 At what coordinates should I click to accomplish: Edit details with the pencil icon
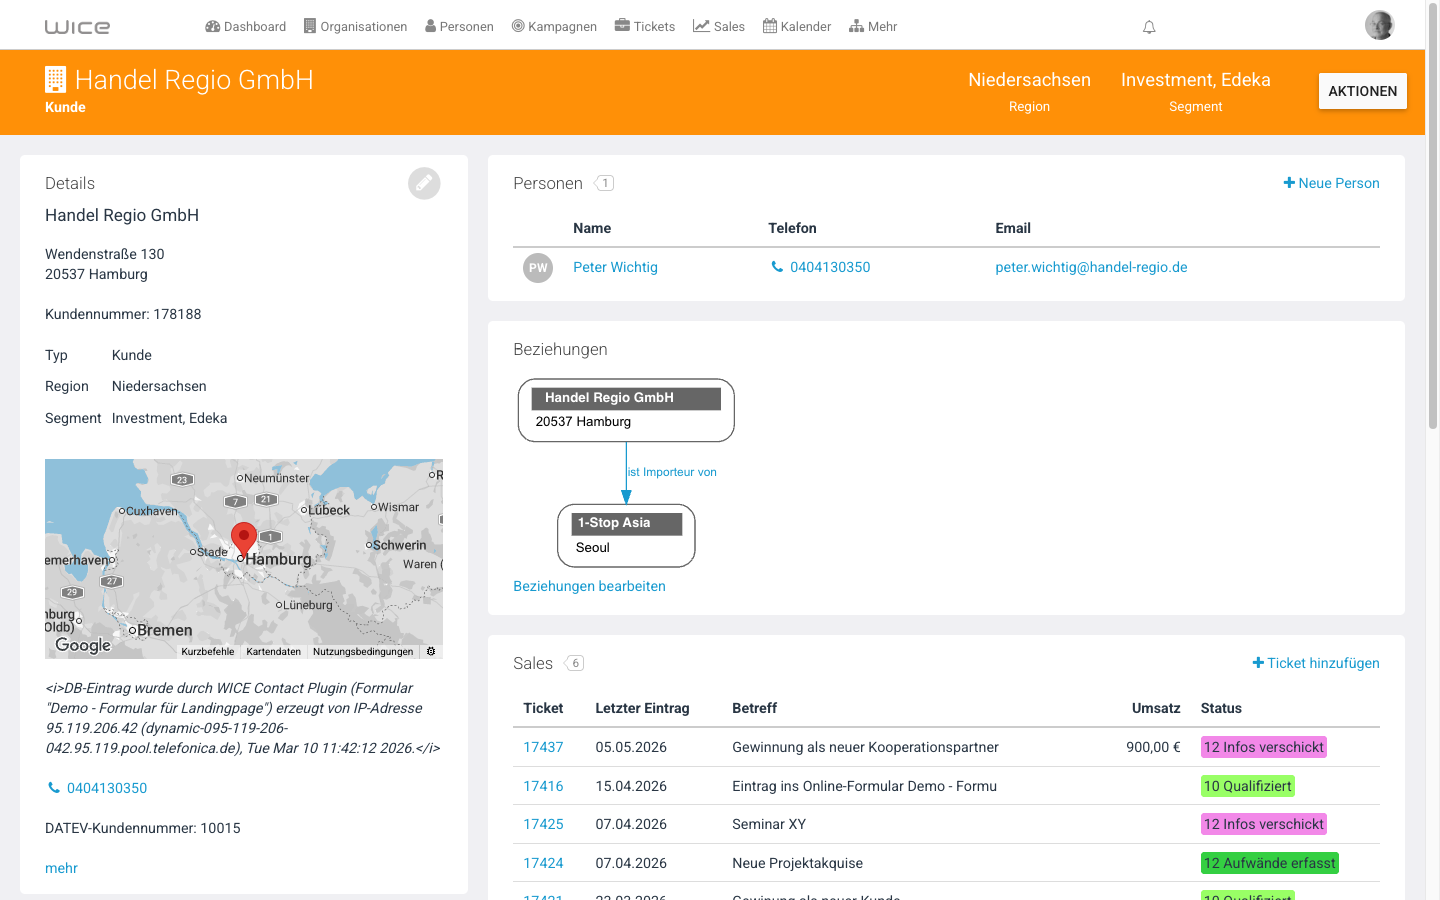coord(424,183)
